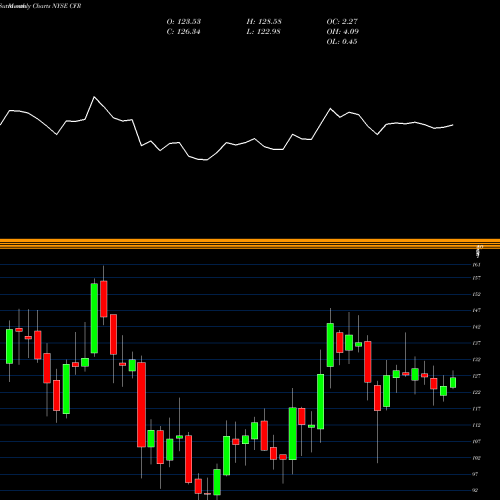Click the tallest red candlestick body
The height and width of the screenshot is (500, 500).
[142, 405]
